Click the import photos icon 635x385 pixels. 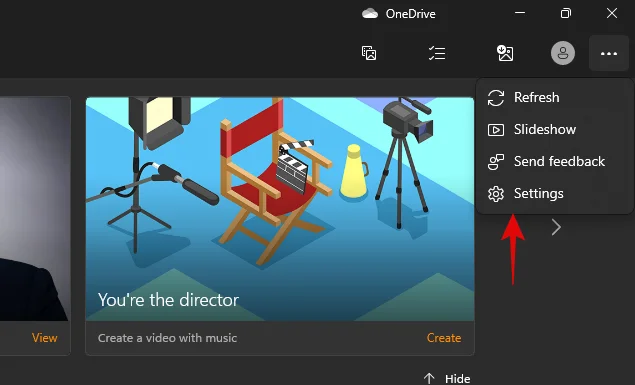click(505, 53)
